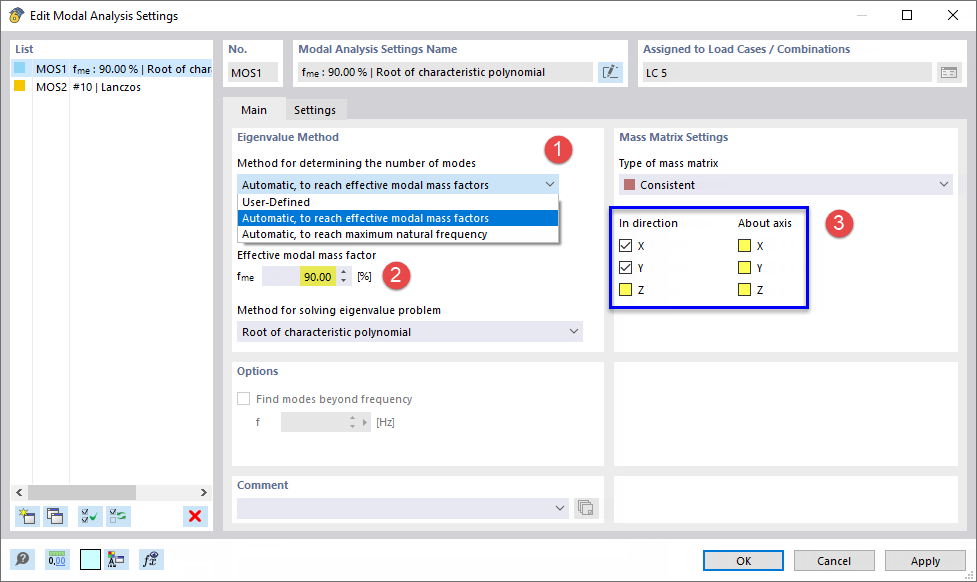Check the Z direction mass checkbox
The height and width of the screenshot is (582, 977).
coord(625,289)
